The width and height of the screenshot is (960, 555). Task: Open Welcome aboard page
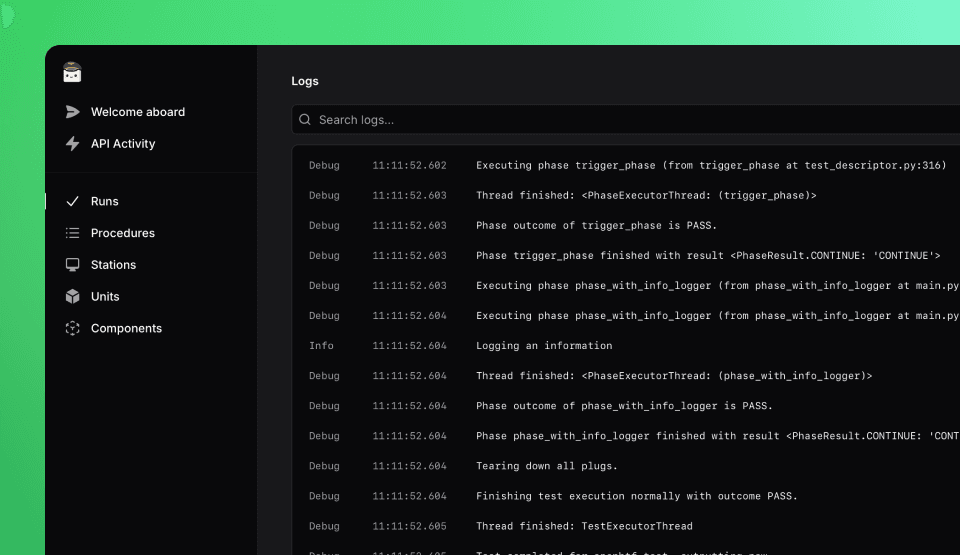coord(138,111)
